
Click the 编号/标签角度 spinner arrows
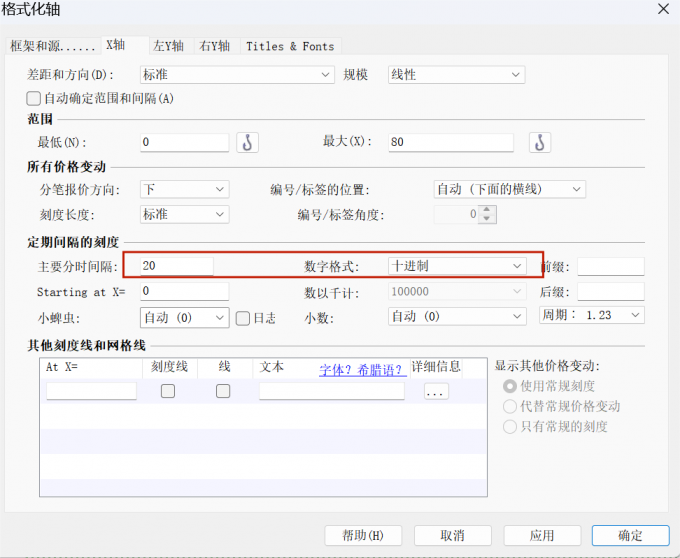[487, 214]
